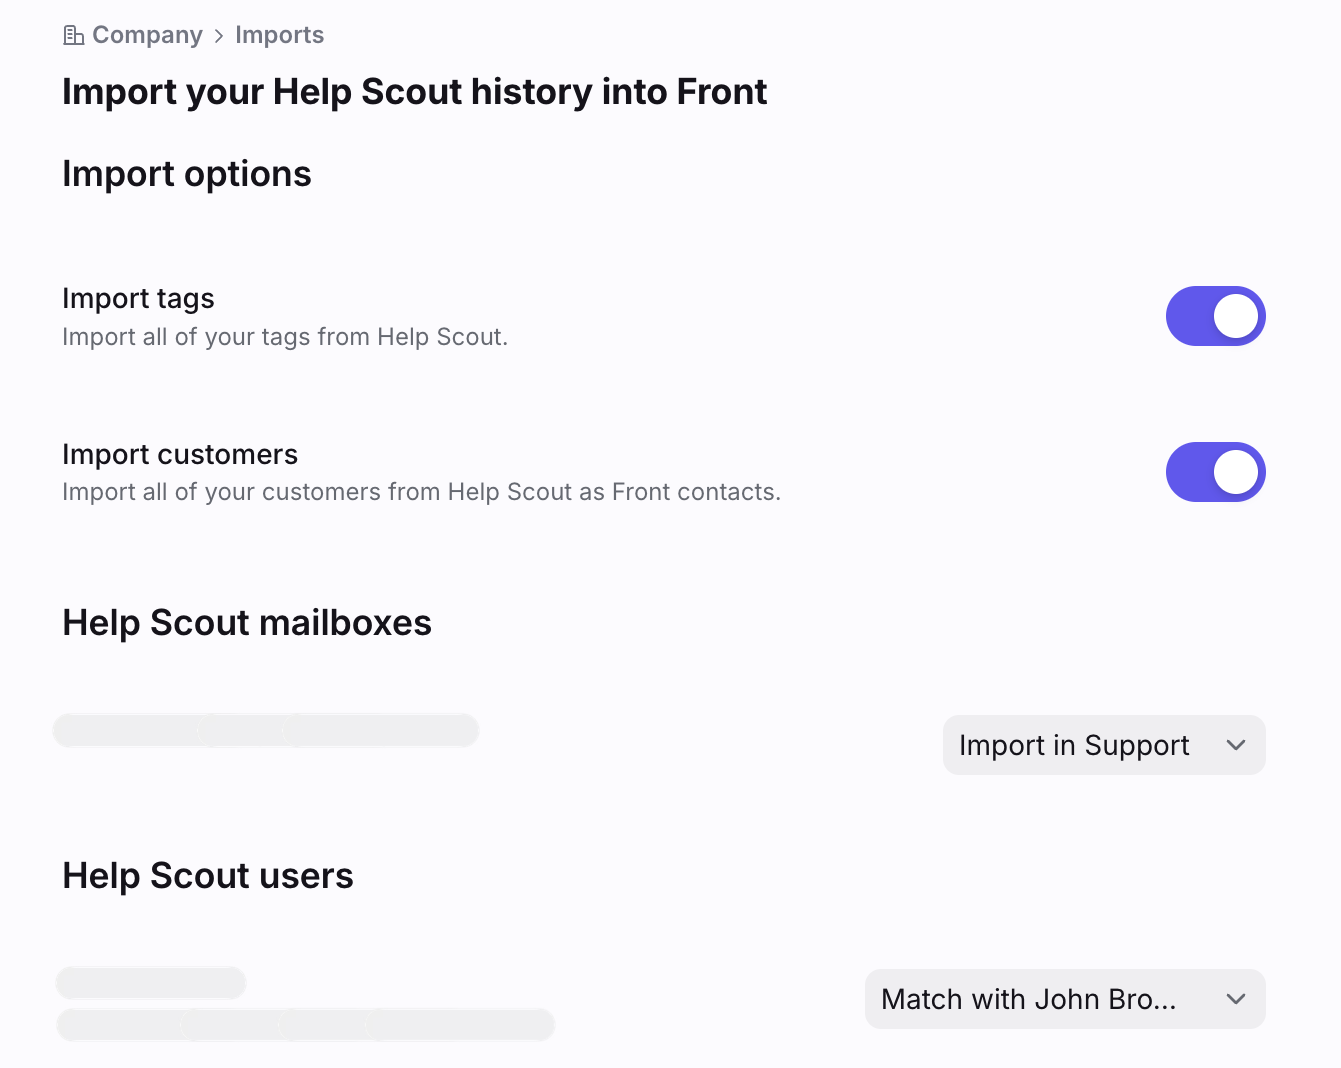Click the breadcrumb separator chevron

pyautogui.click(x=219, y=36)
